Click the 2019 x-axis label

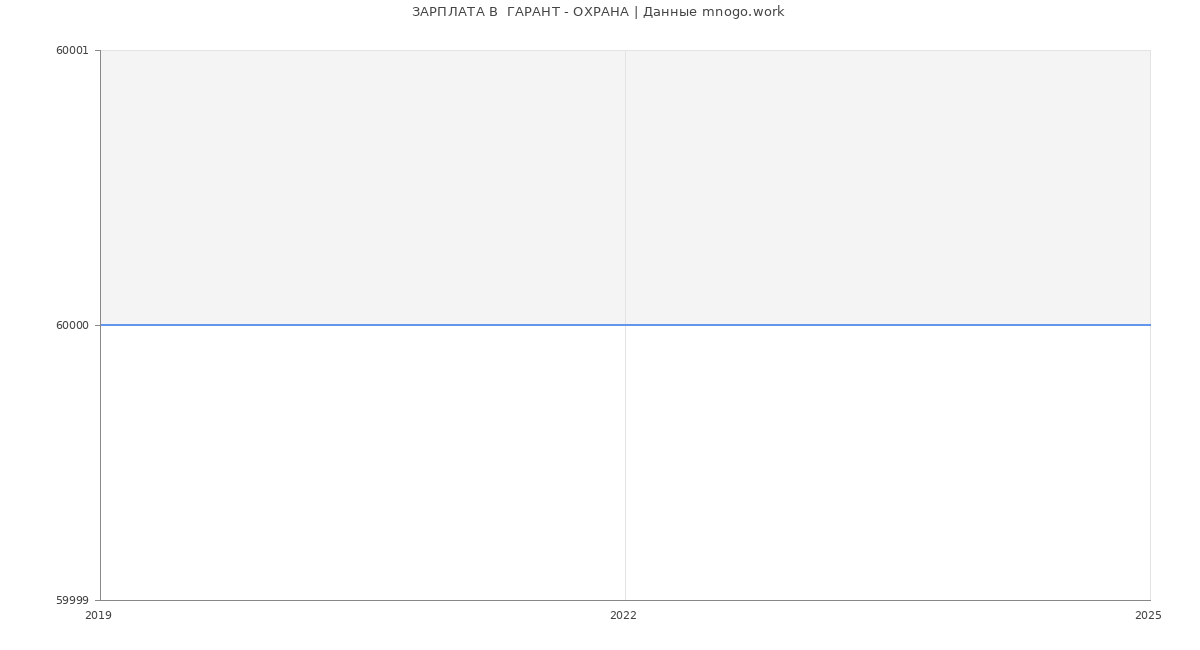(98, 616)
